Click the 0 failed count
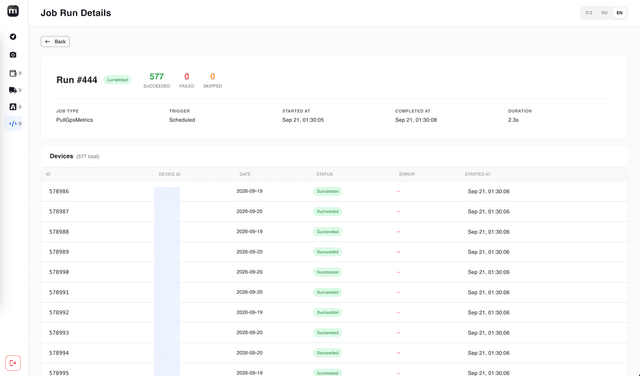Viewport: 640px width, 376px height. [x=187, y=77]
